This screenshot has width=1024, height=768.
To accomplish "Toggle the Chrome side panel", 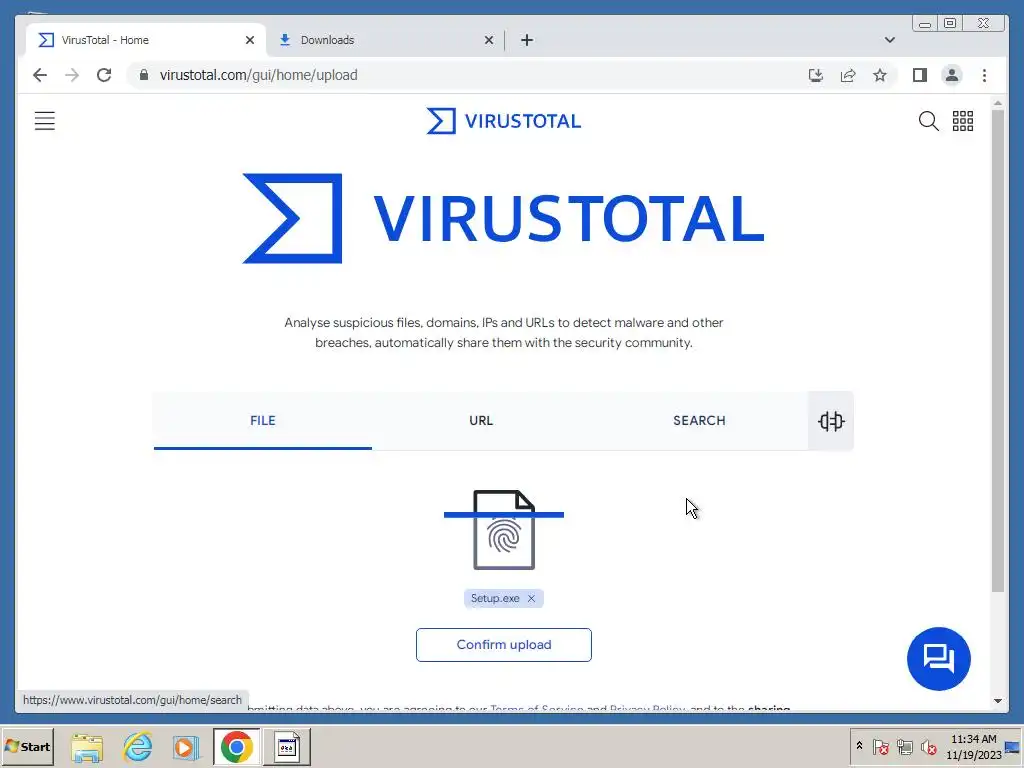I will pyautogui.click(x=920, y=75).
